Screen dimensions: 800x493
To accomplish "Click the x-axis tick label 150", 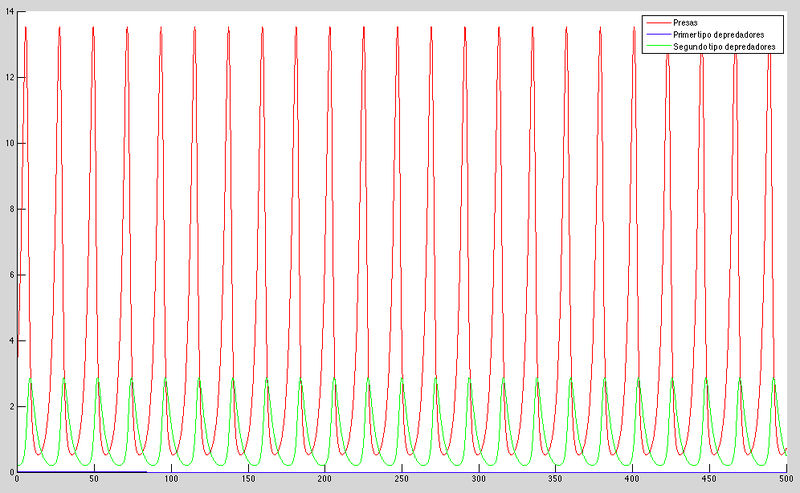I will pyautogui.click(x=247, y=481).
